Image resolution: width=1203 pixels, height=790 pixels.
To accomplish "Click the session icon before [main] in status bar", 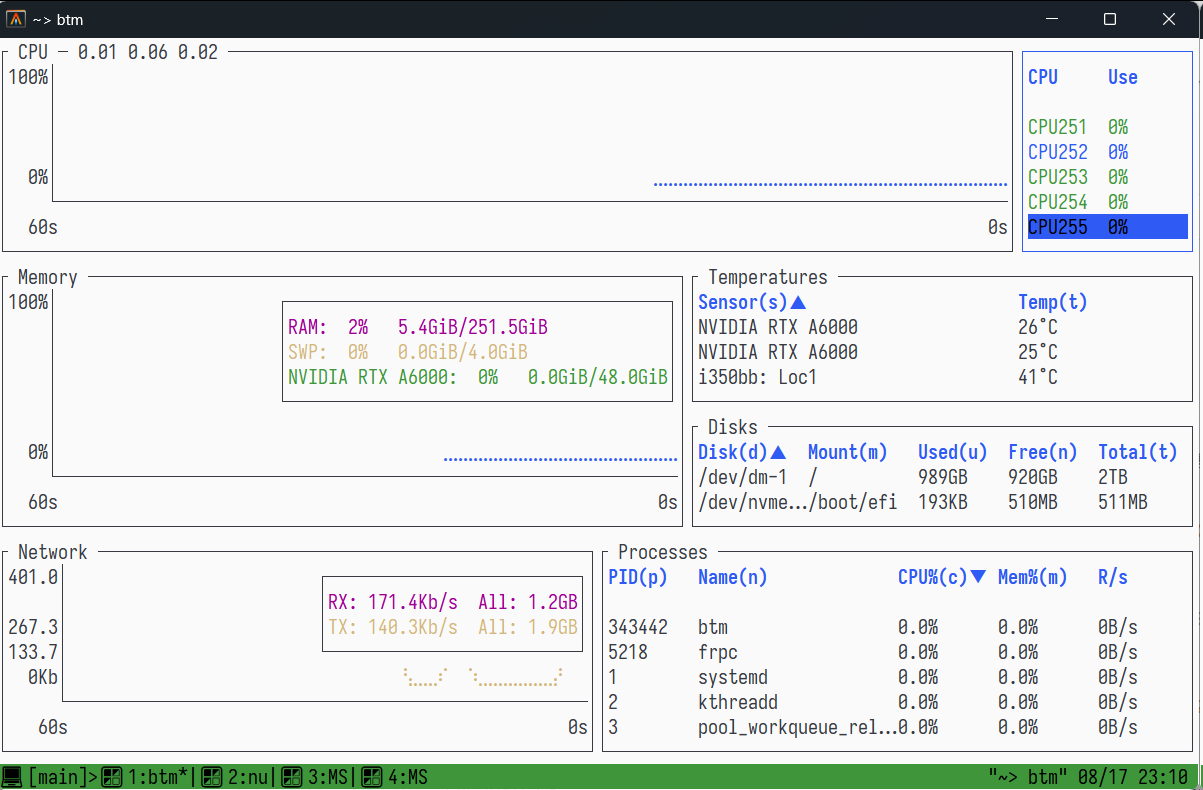I will (12, 777).
